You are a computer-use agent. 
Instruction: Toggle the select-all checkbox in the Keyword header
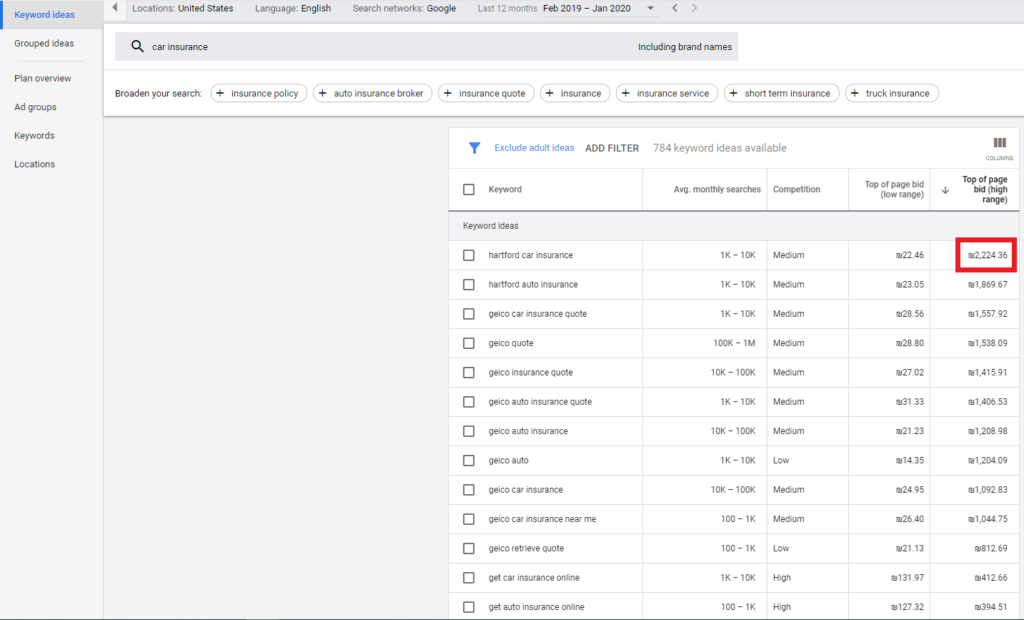[x=469, y=189]
